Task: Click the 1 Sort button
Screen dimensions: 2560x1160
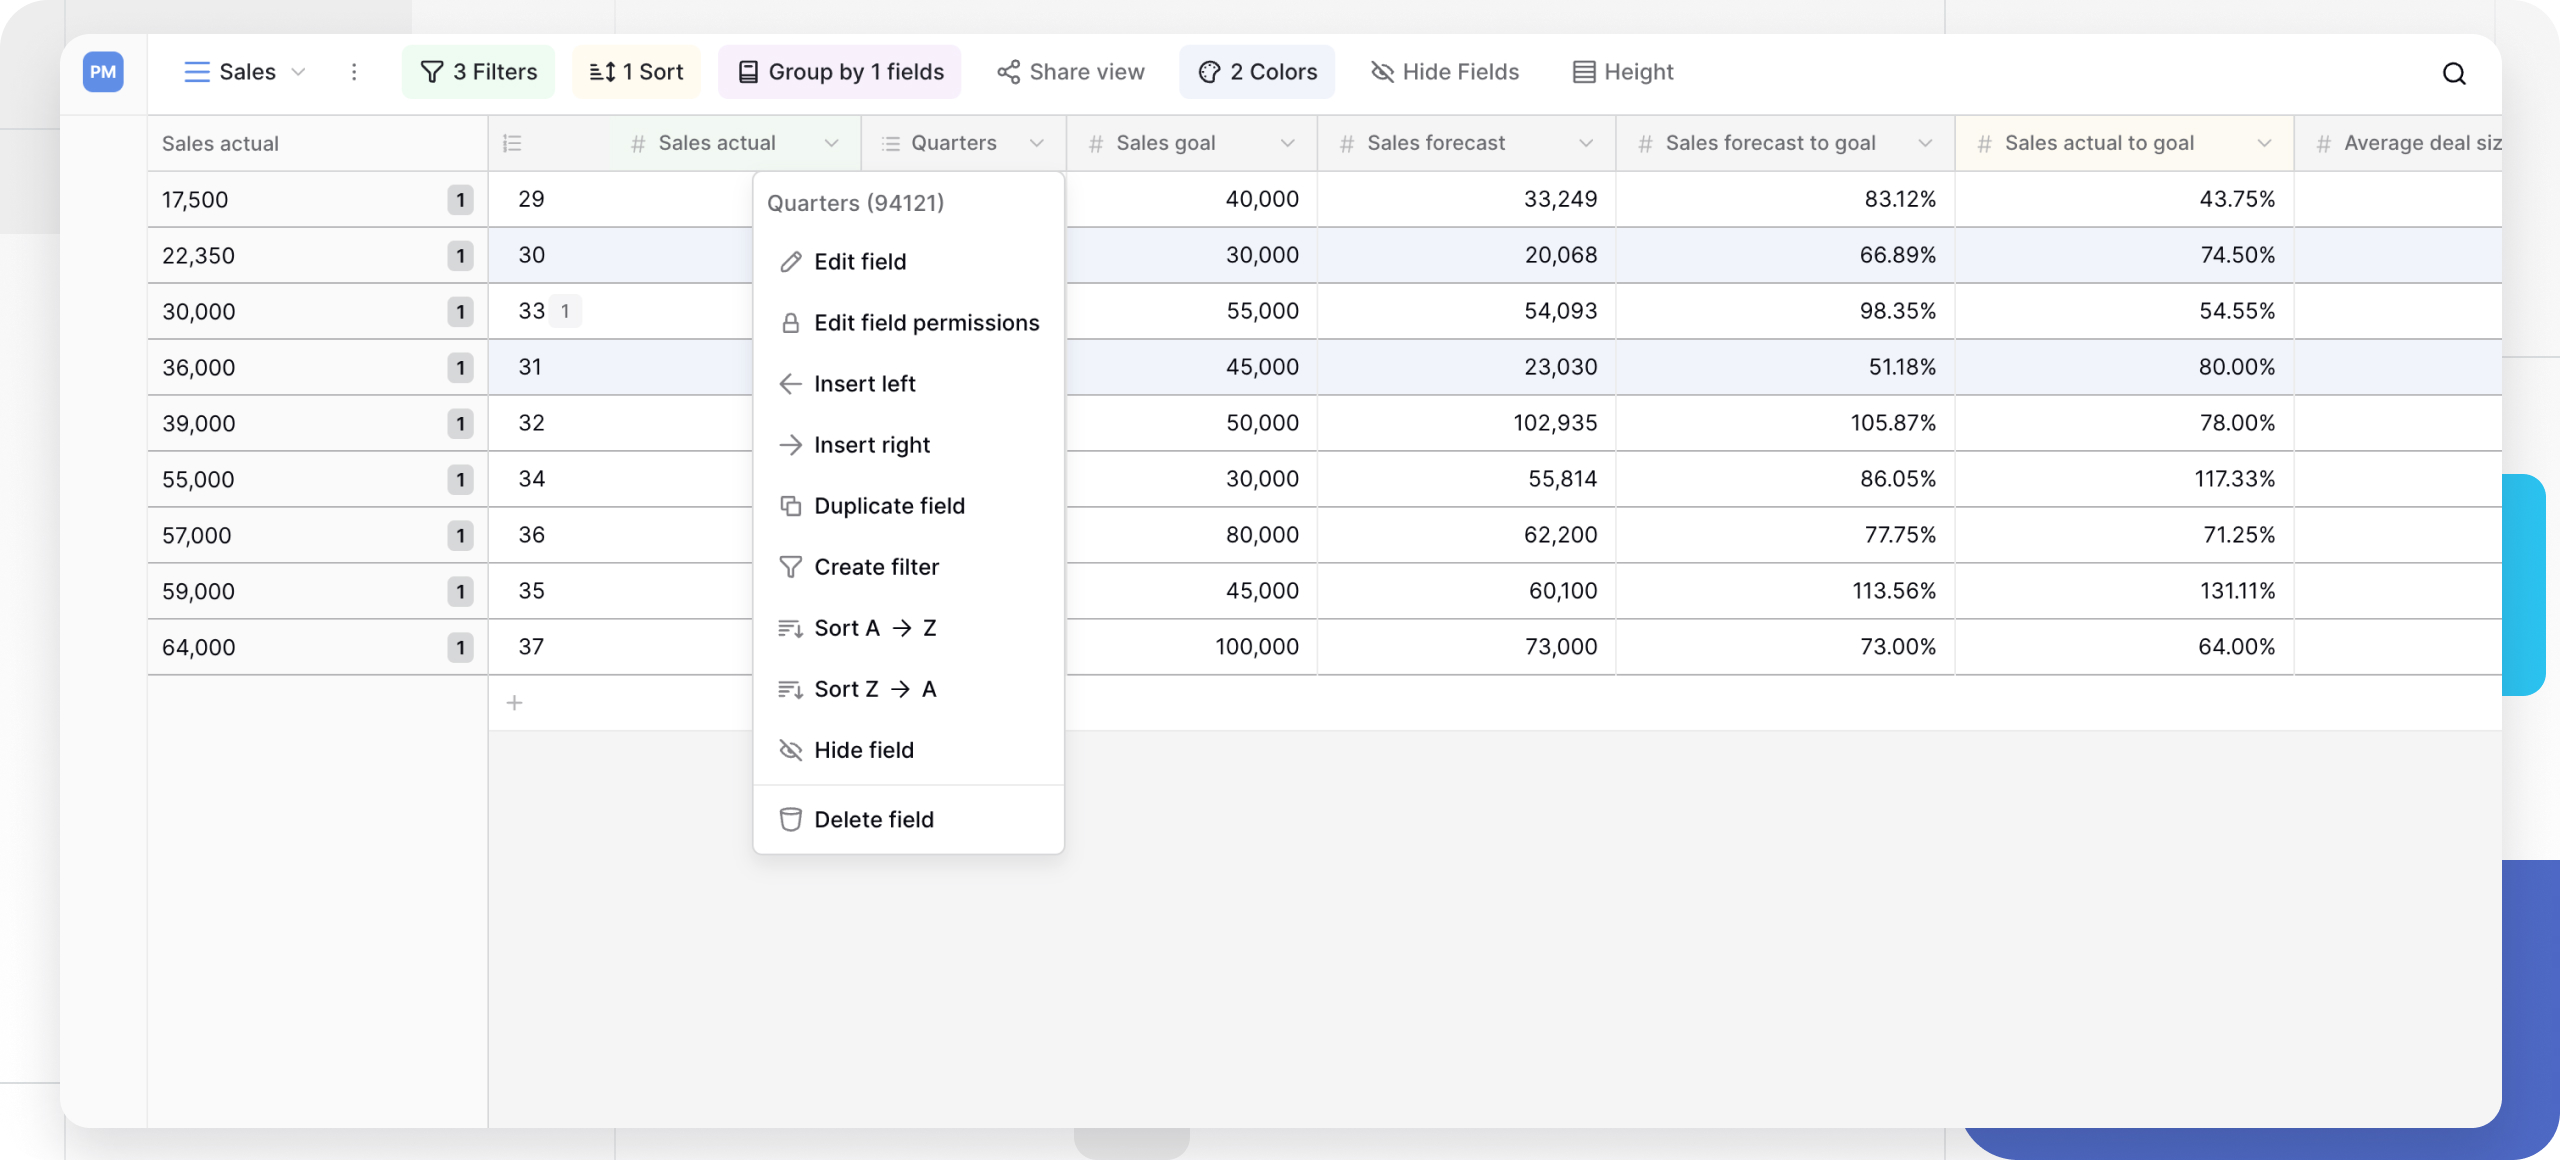Action: [636, 72]
